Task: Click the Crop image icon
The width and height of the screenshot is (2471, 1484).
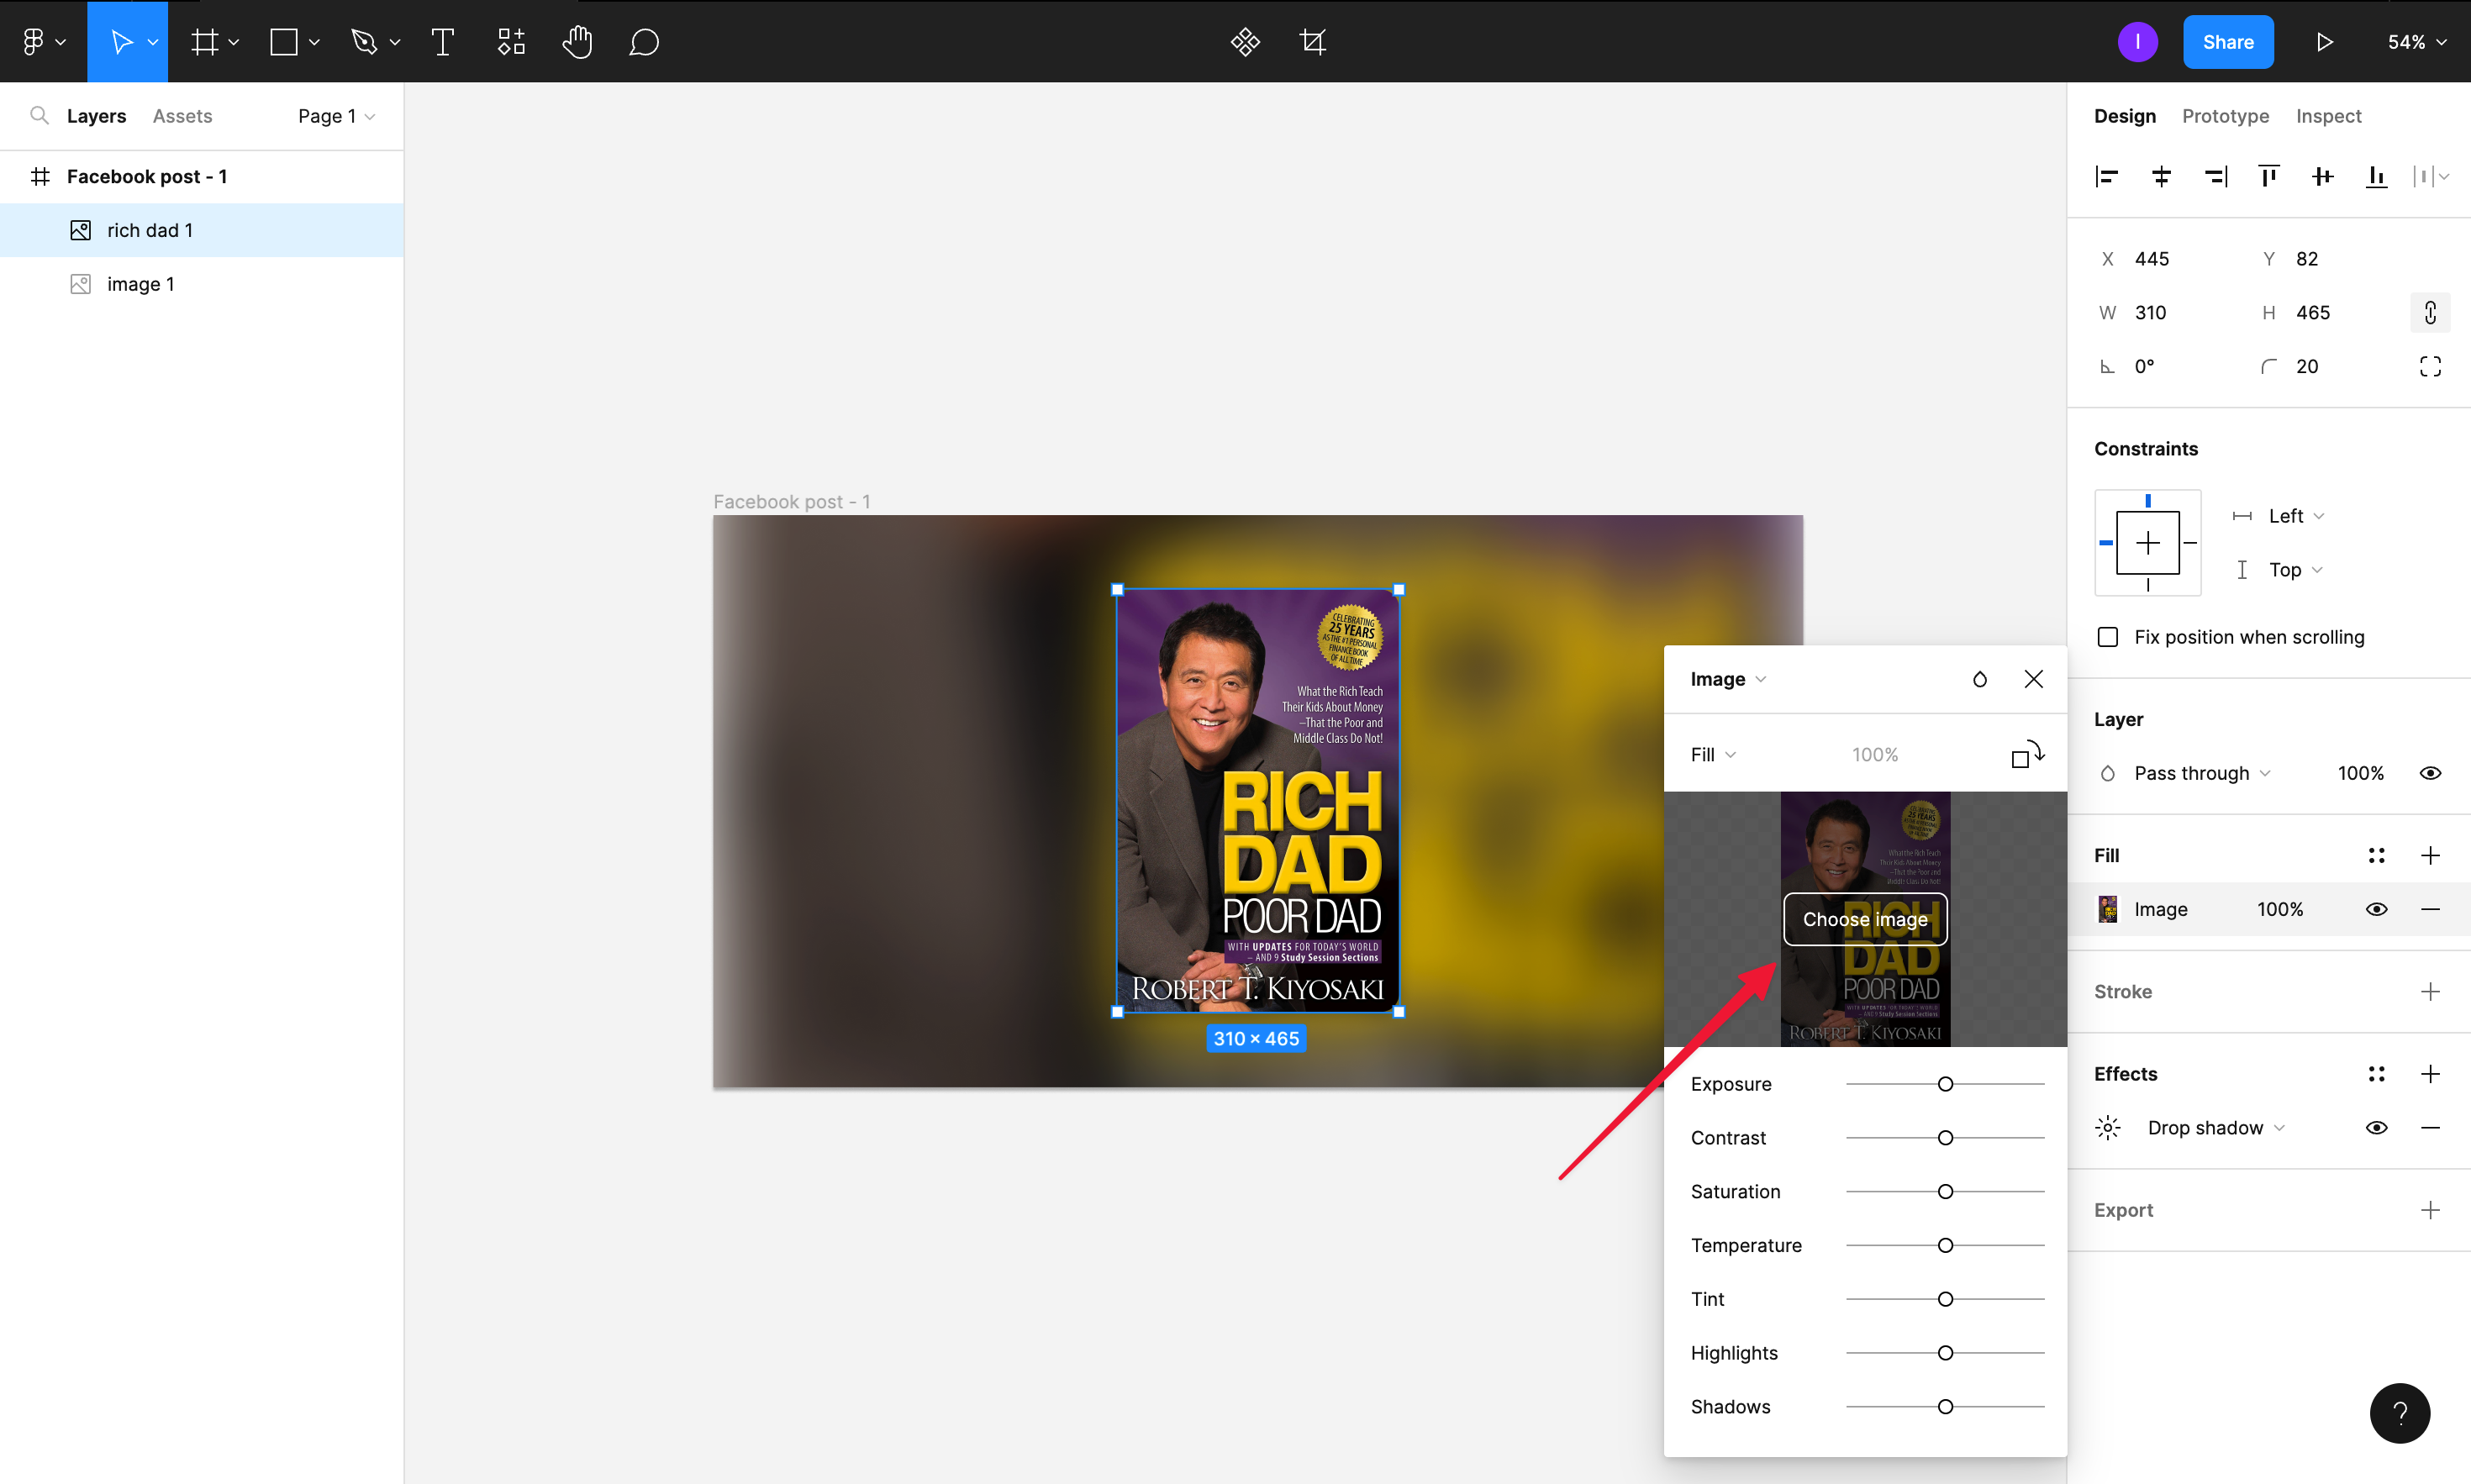Action: tap(1312, 41)
